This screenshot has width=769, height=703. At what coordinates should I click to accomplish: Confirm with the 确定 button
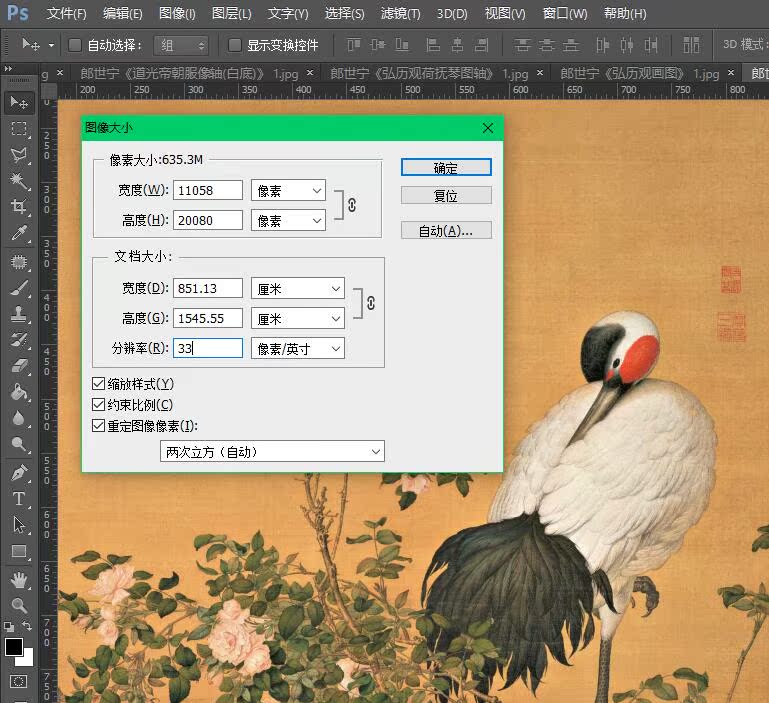pyautogui.click(x=446, y=167)
